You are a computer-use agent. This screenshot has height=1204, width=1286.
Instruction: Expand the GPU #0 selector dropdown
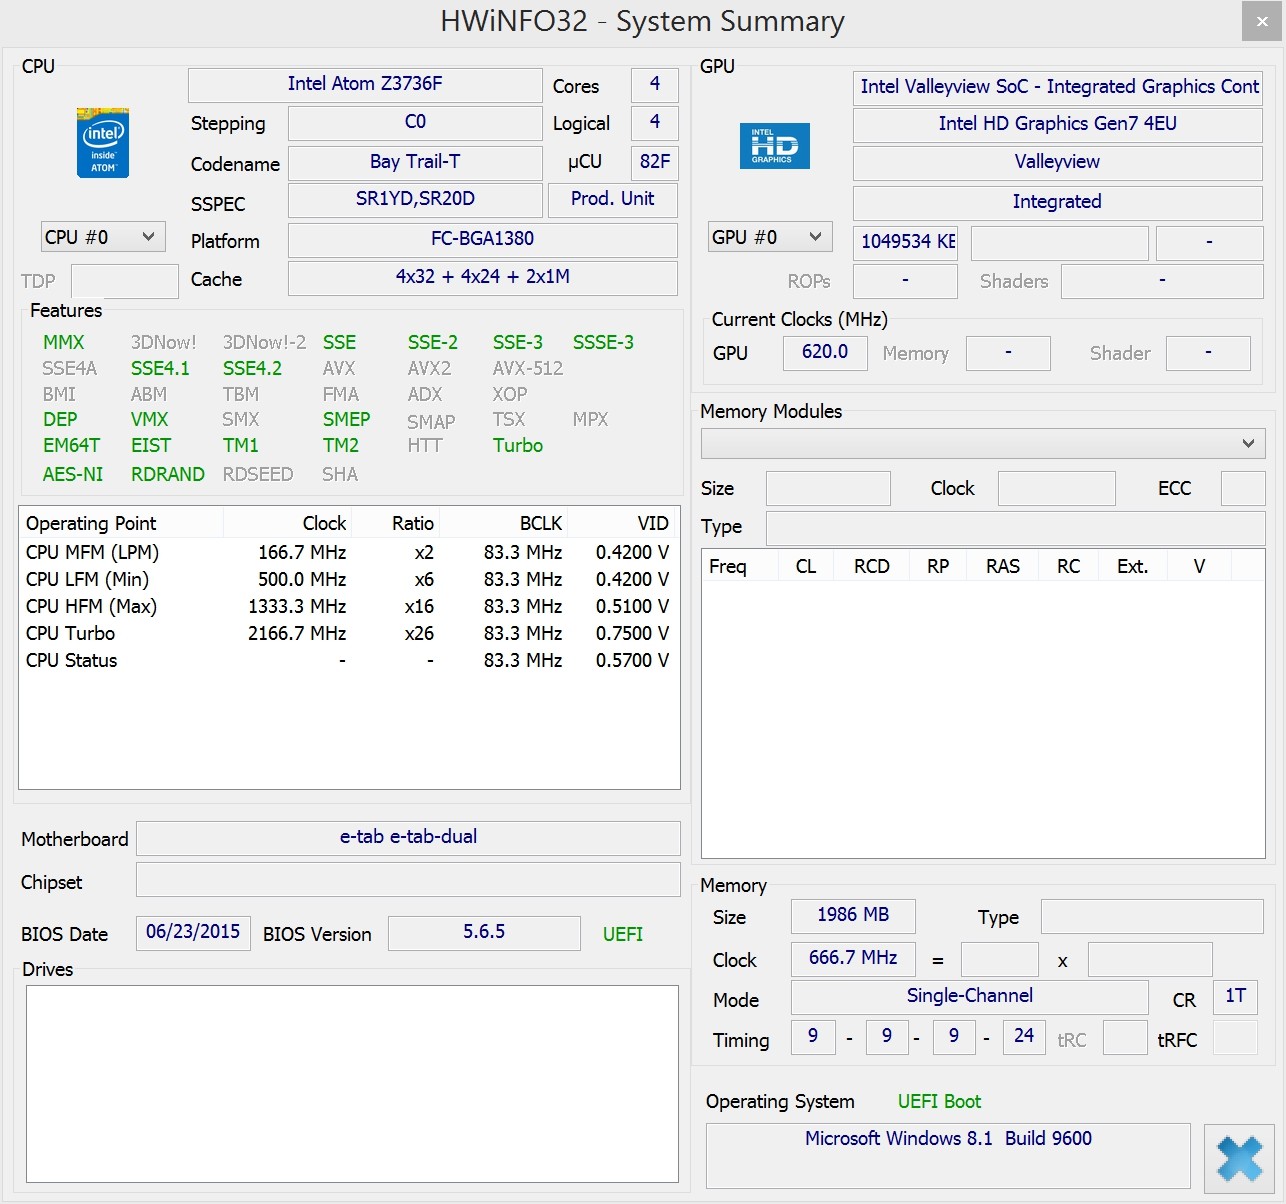769,237
